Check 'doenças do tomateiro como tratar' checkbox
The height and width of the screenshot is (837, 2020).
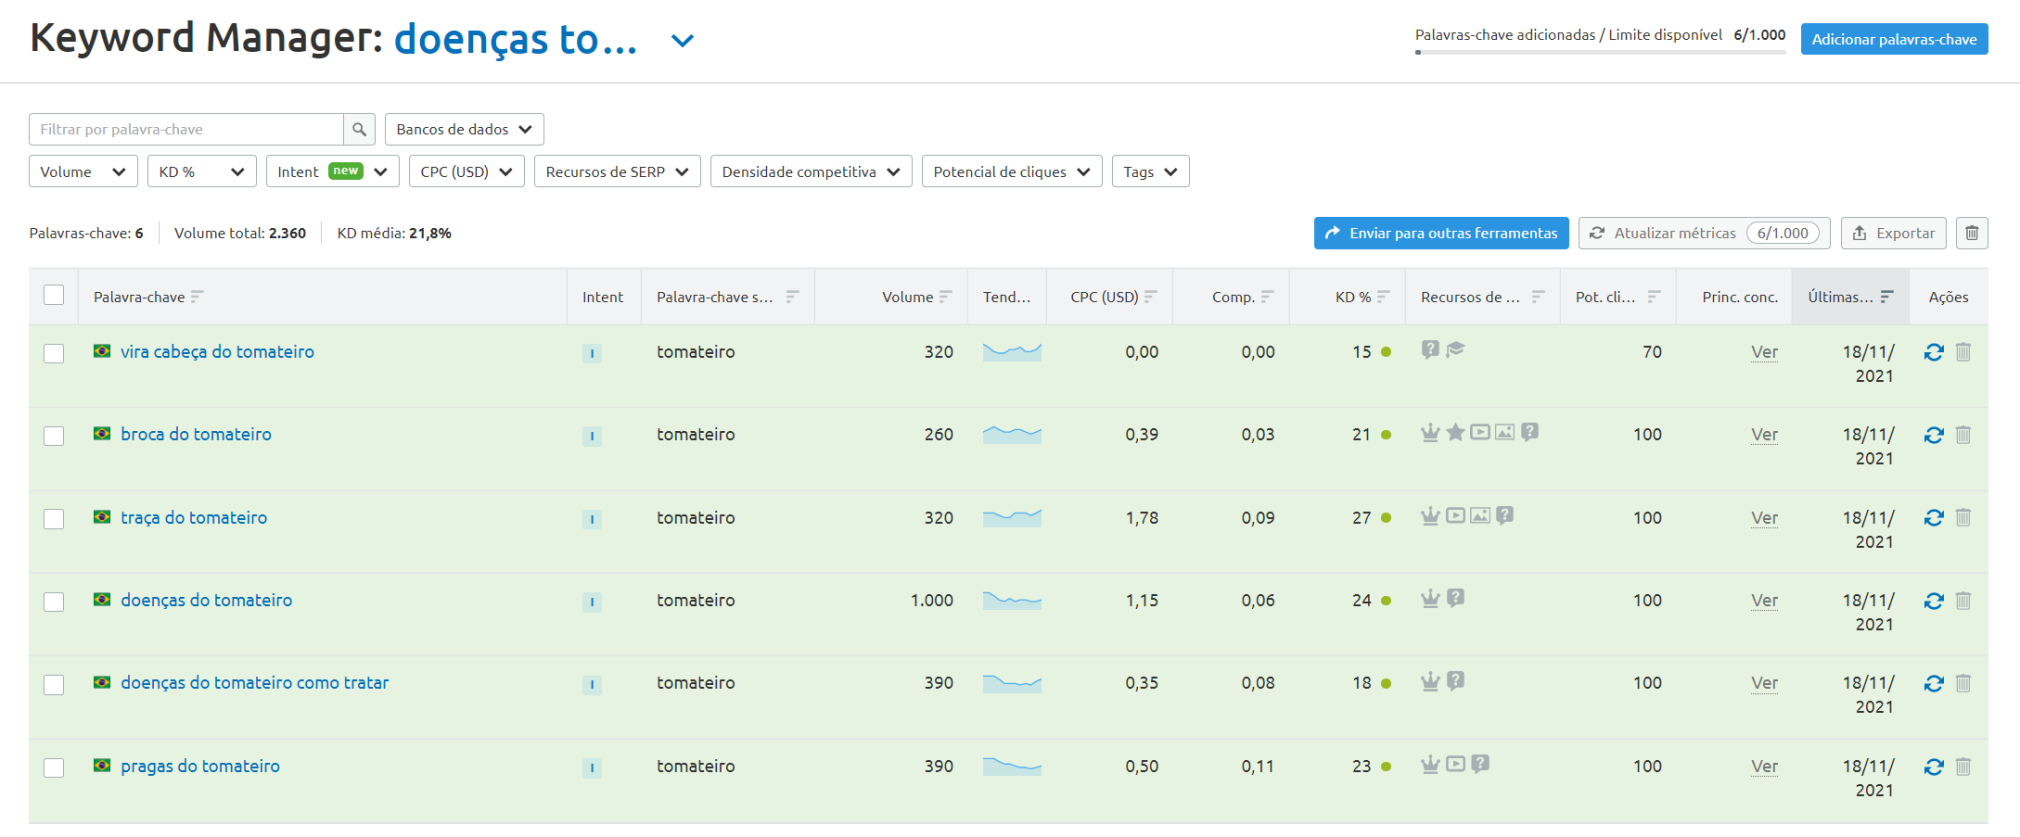tap(54, 685)
